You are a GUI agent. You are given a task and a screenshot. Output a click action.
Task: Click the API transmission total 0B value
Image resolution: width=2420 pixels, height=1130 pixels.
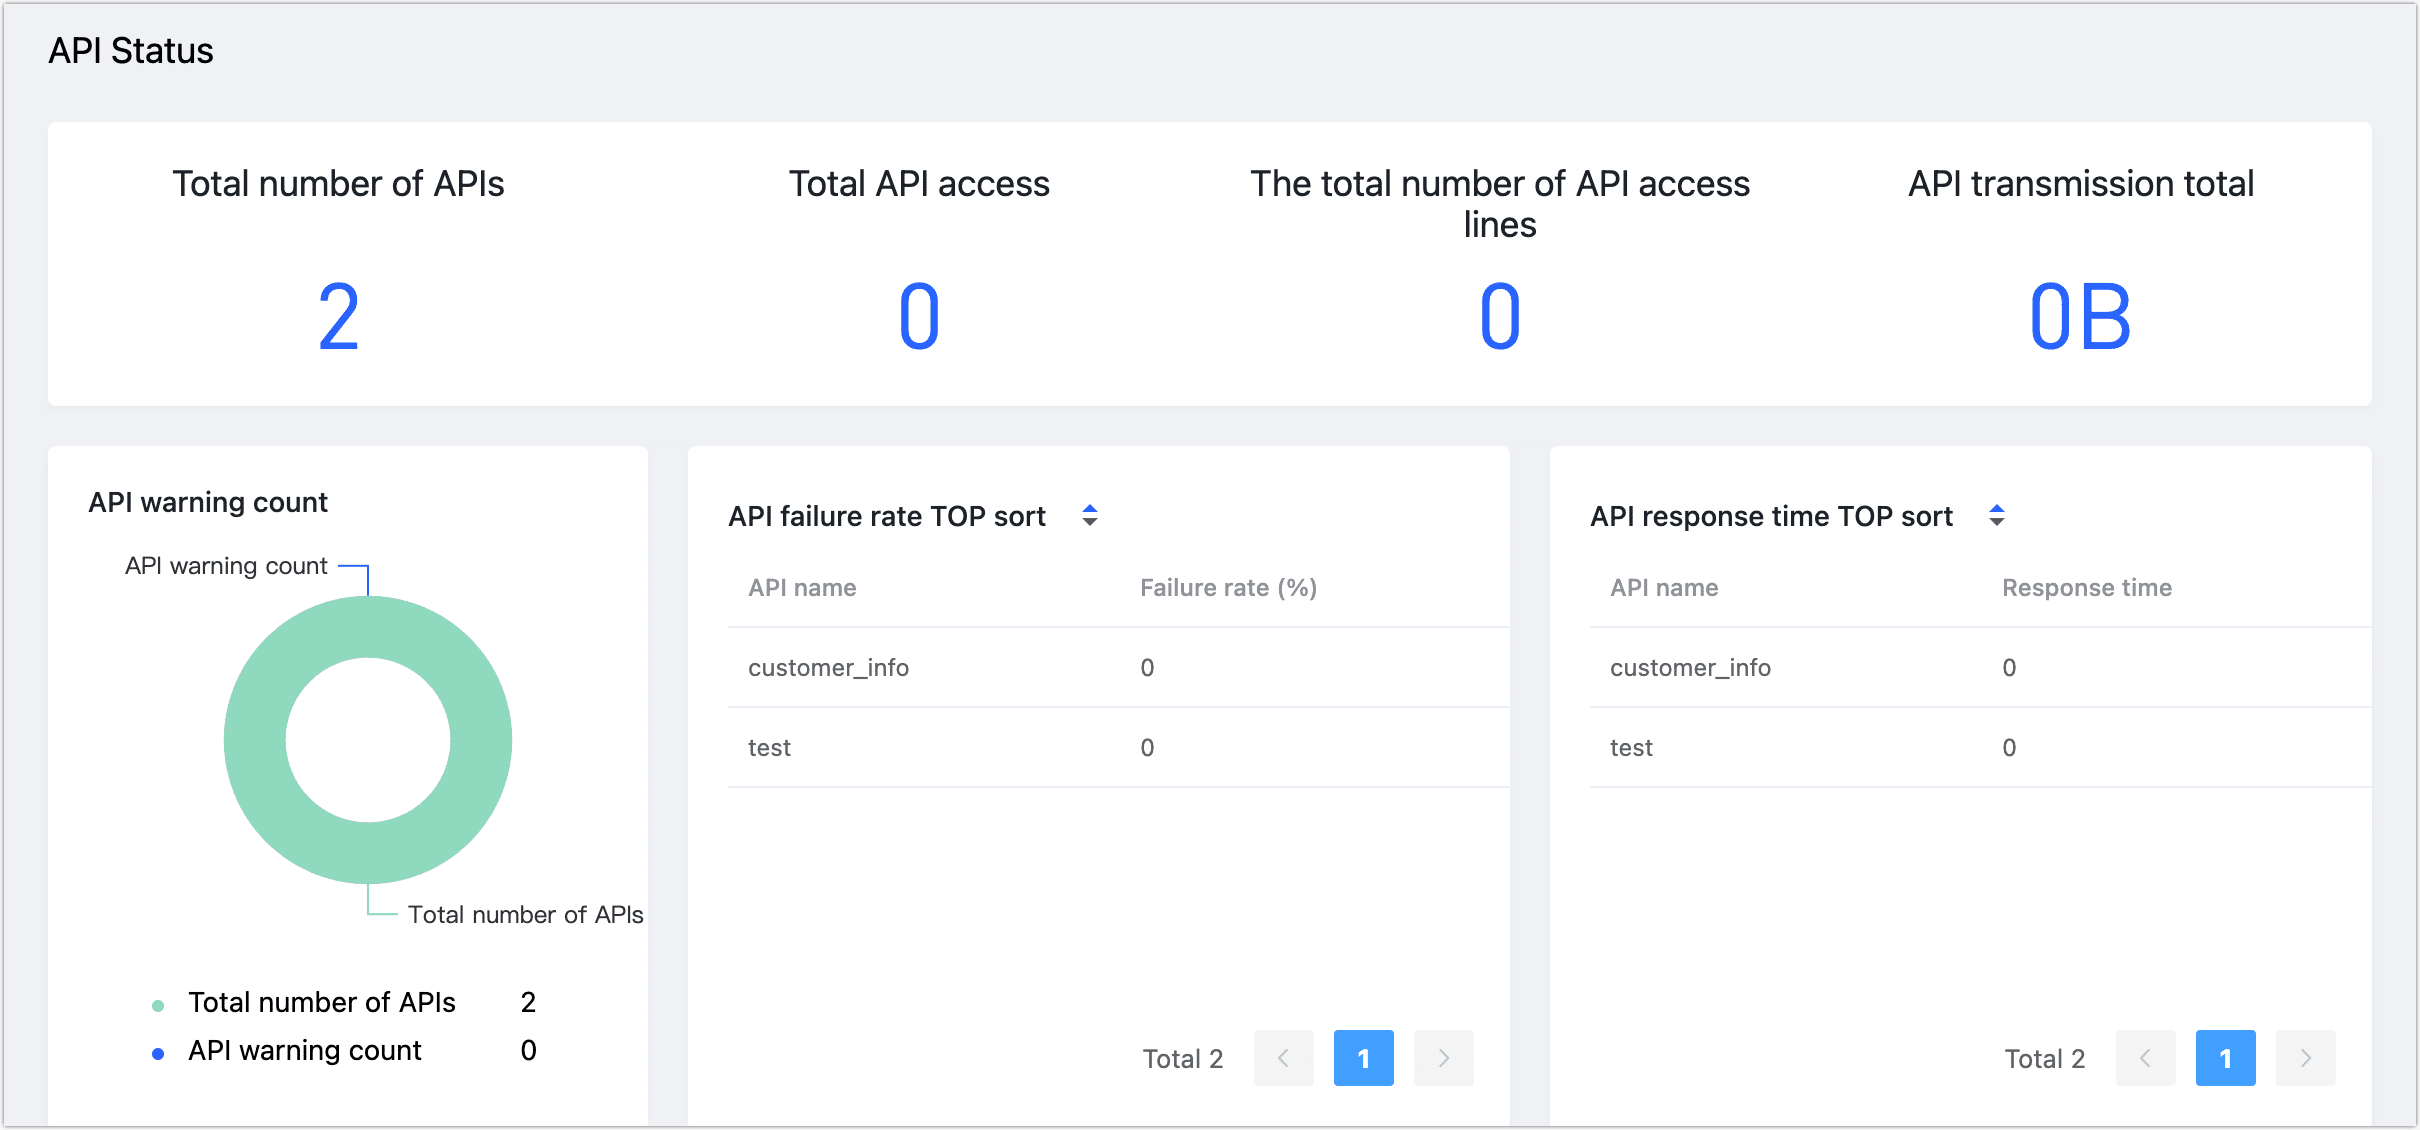[x=2080, y=317]
